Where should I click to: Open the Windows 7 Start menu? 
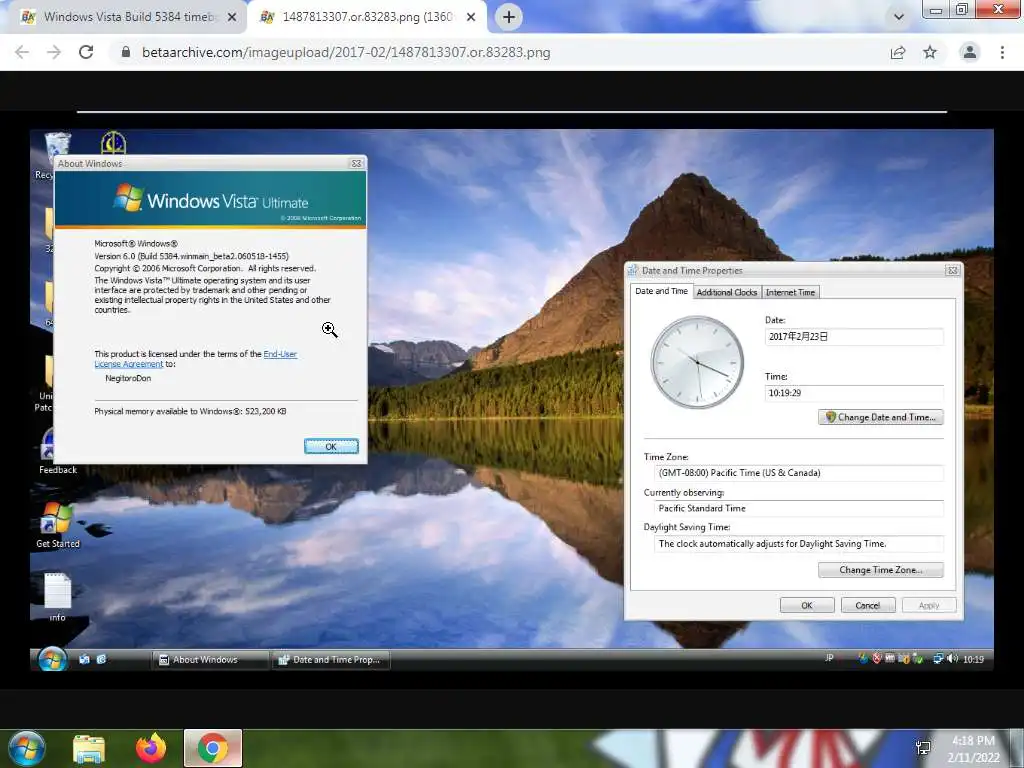click(27, 748)
